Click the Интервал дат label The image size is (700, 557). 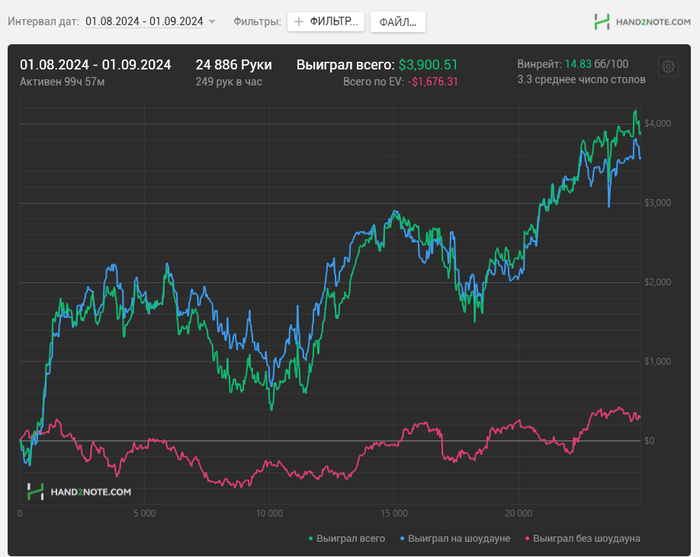tap(43, 21)
